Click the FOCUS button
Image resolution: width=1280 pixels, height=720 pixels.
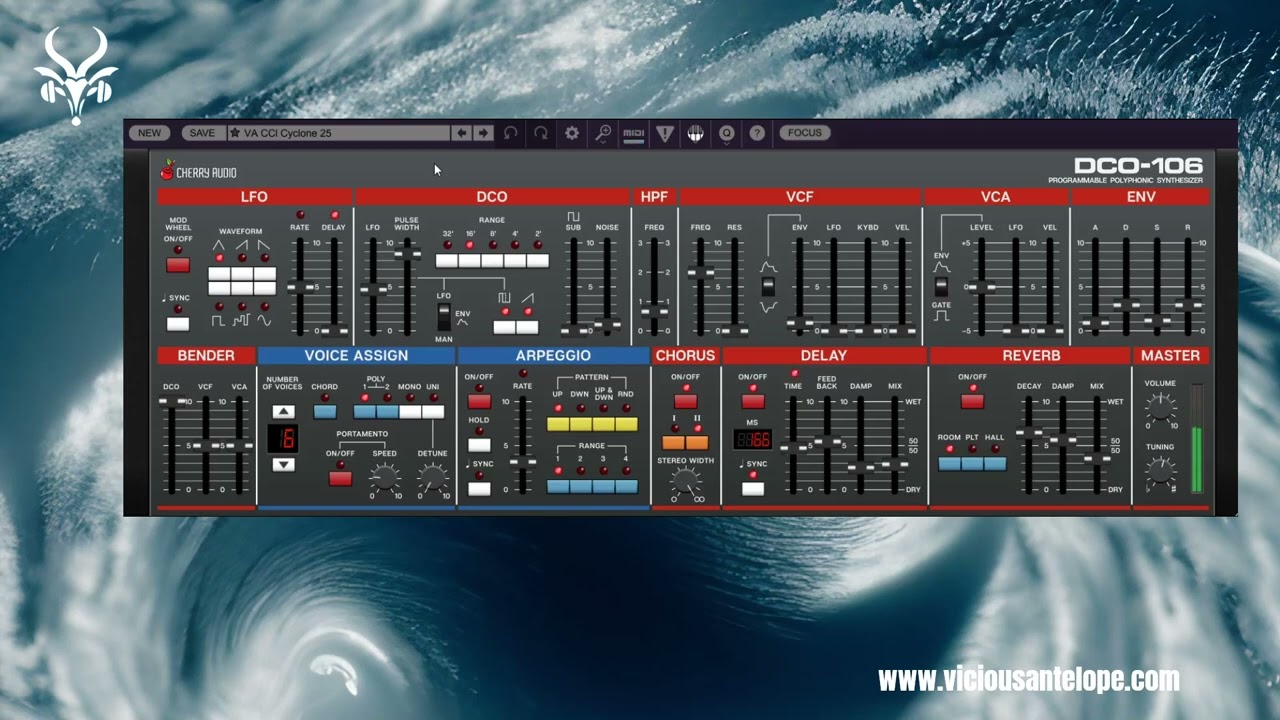(x=805, y=133)
